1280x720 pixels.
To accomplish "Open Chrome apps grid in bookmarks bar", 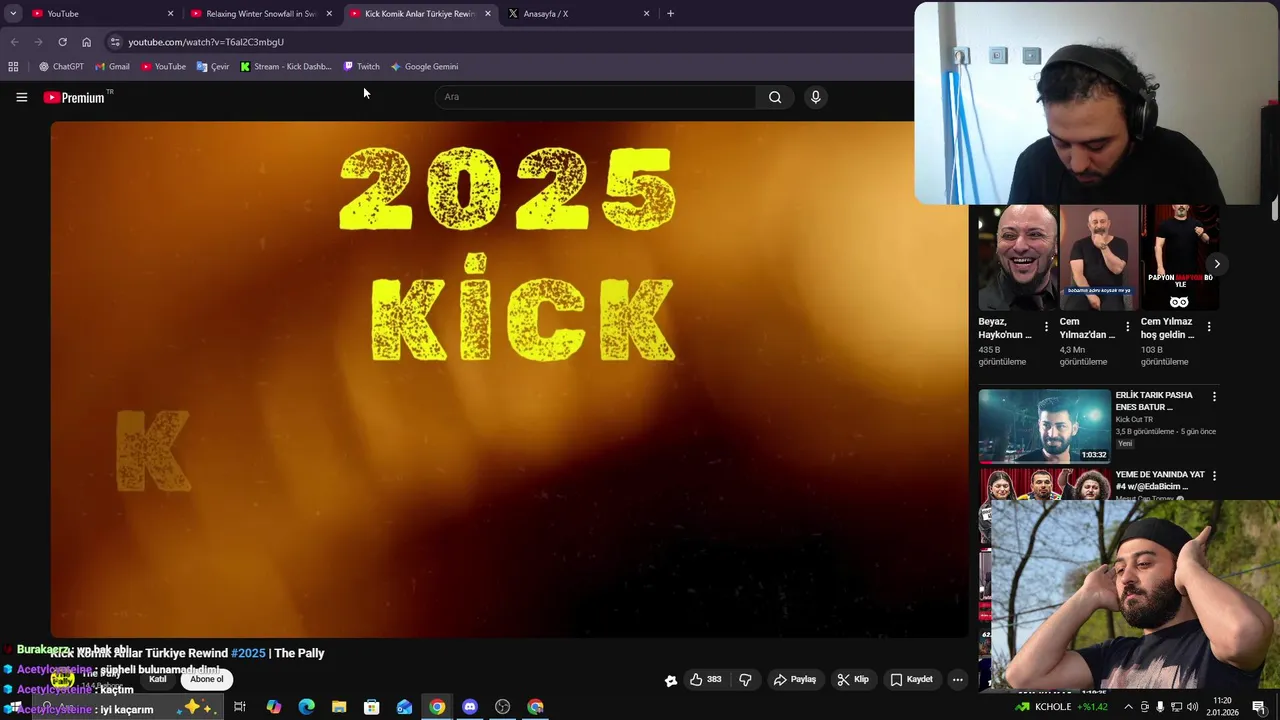I will pyautogui.click(x=13, y=66).
